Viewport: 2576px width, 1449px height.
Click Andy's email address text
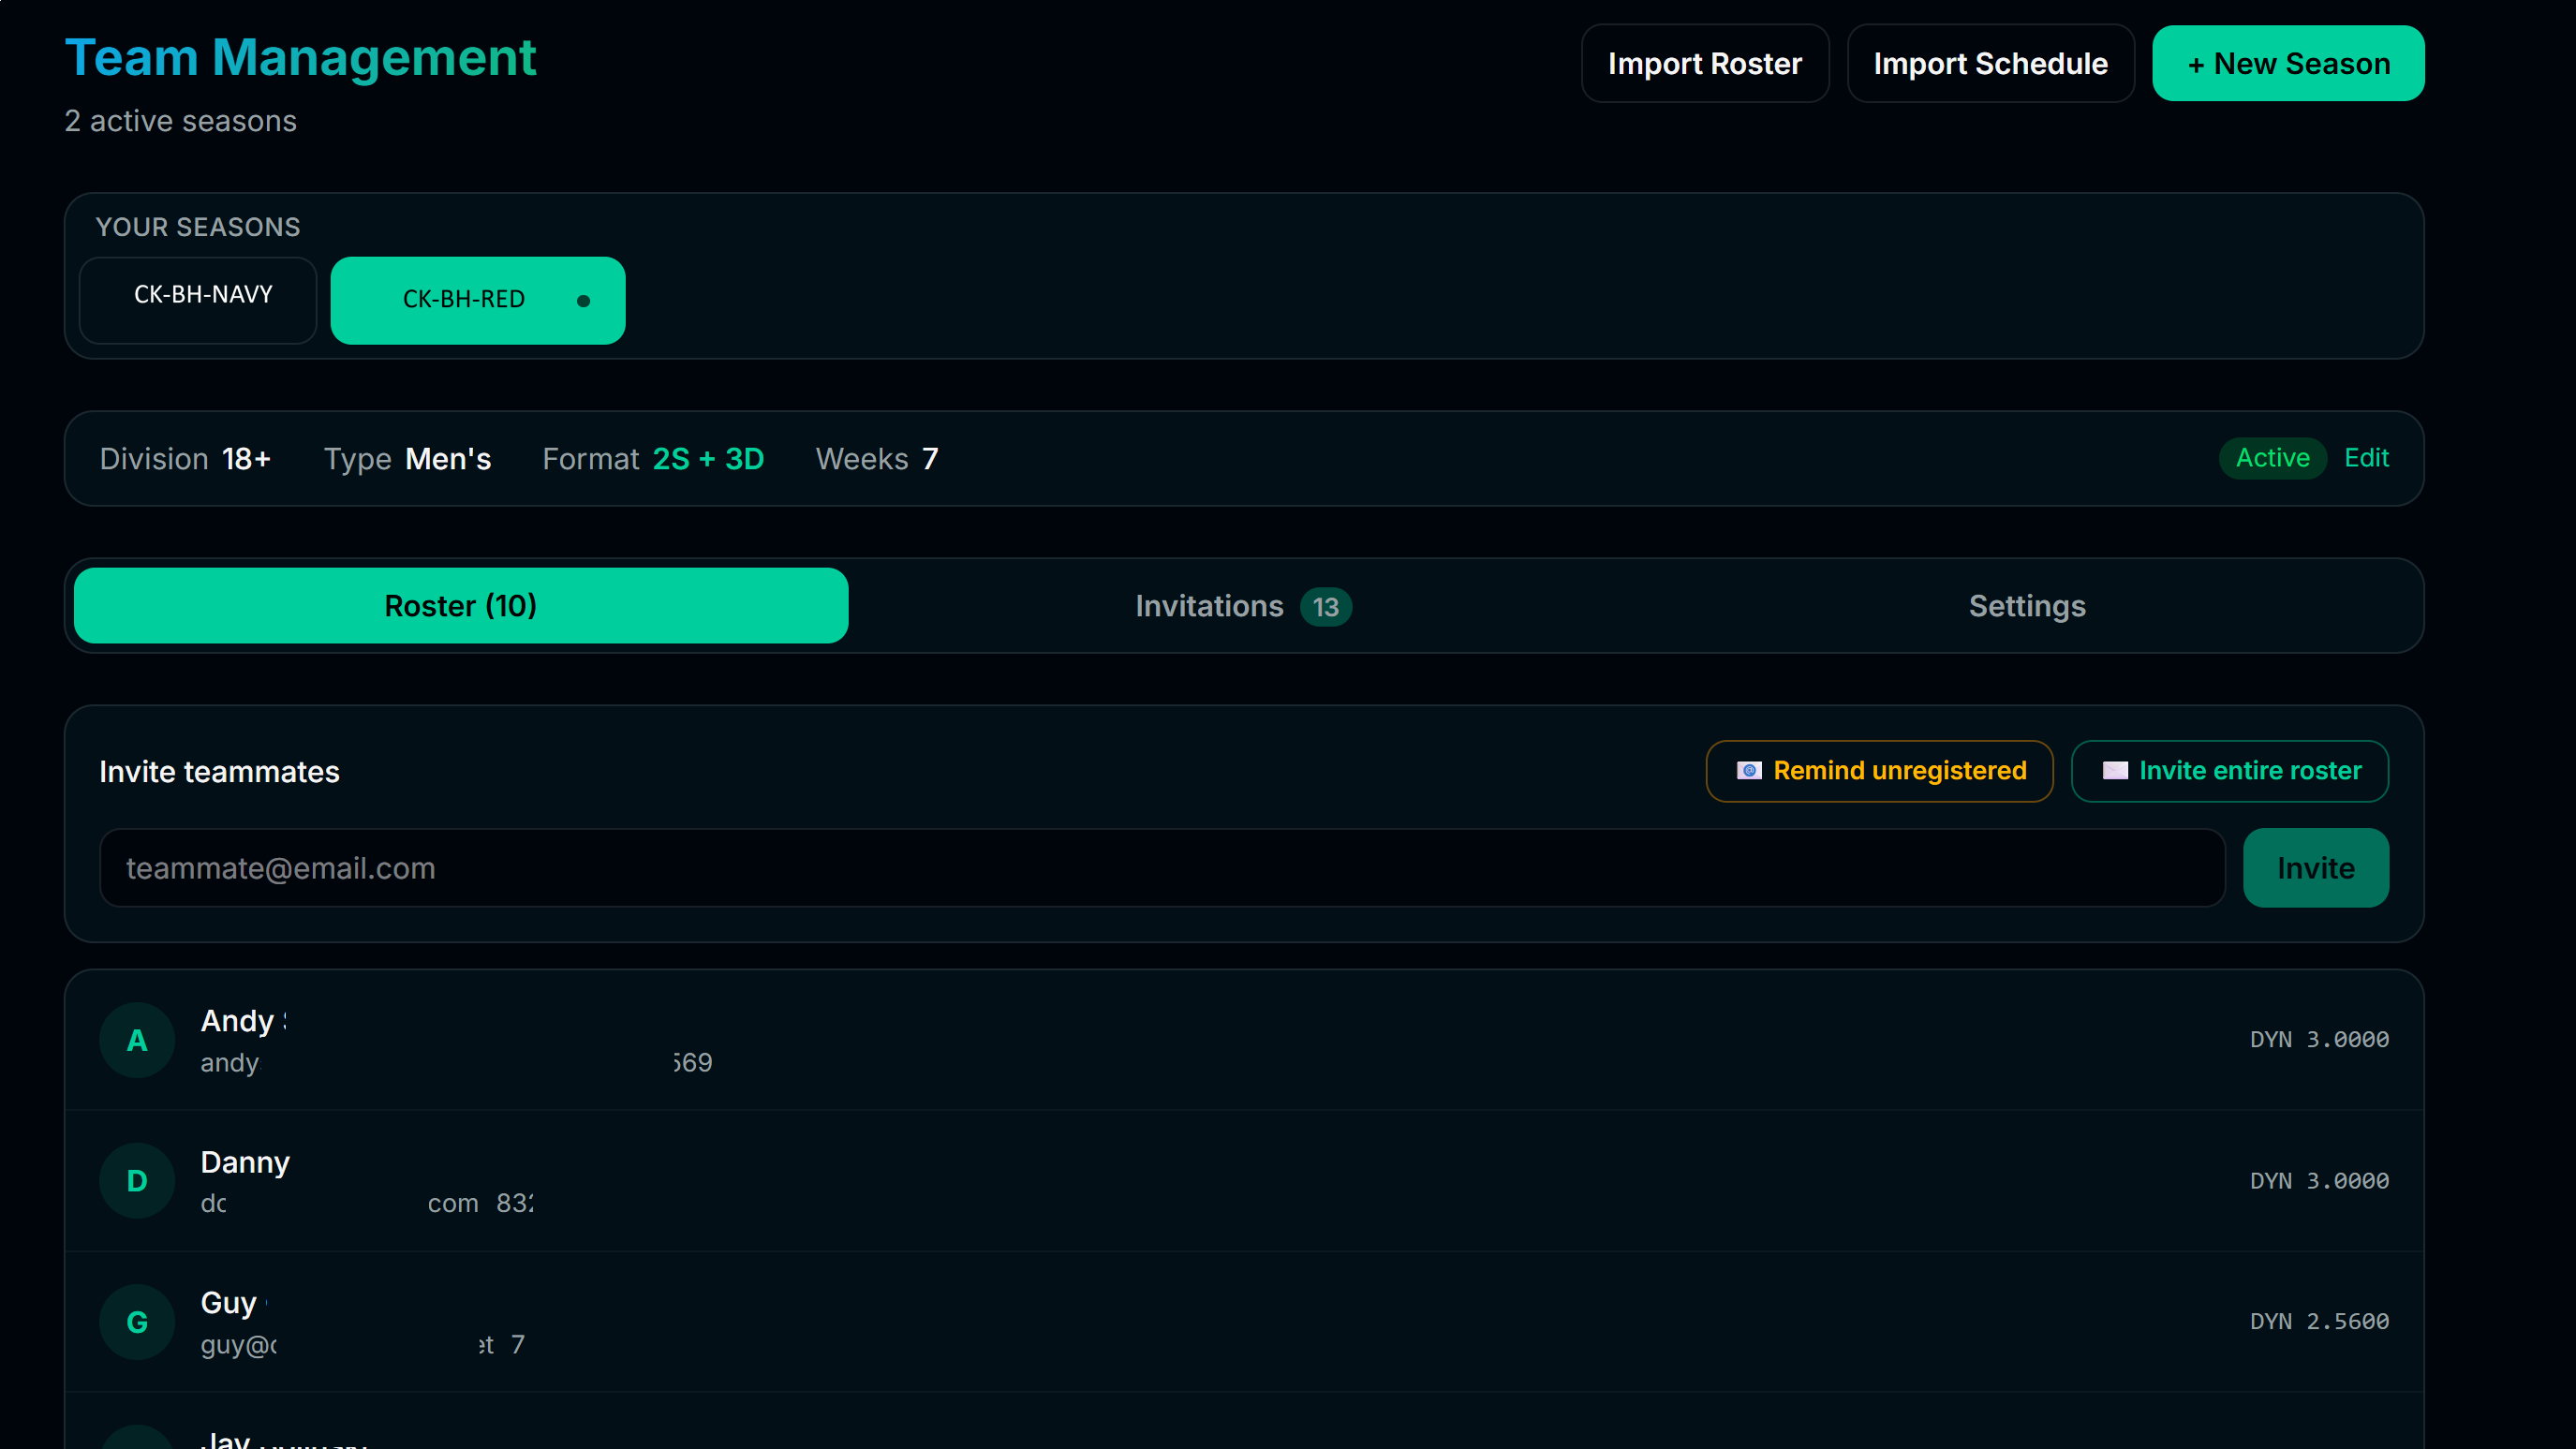point(230,1062)
